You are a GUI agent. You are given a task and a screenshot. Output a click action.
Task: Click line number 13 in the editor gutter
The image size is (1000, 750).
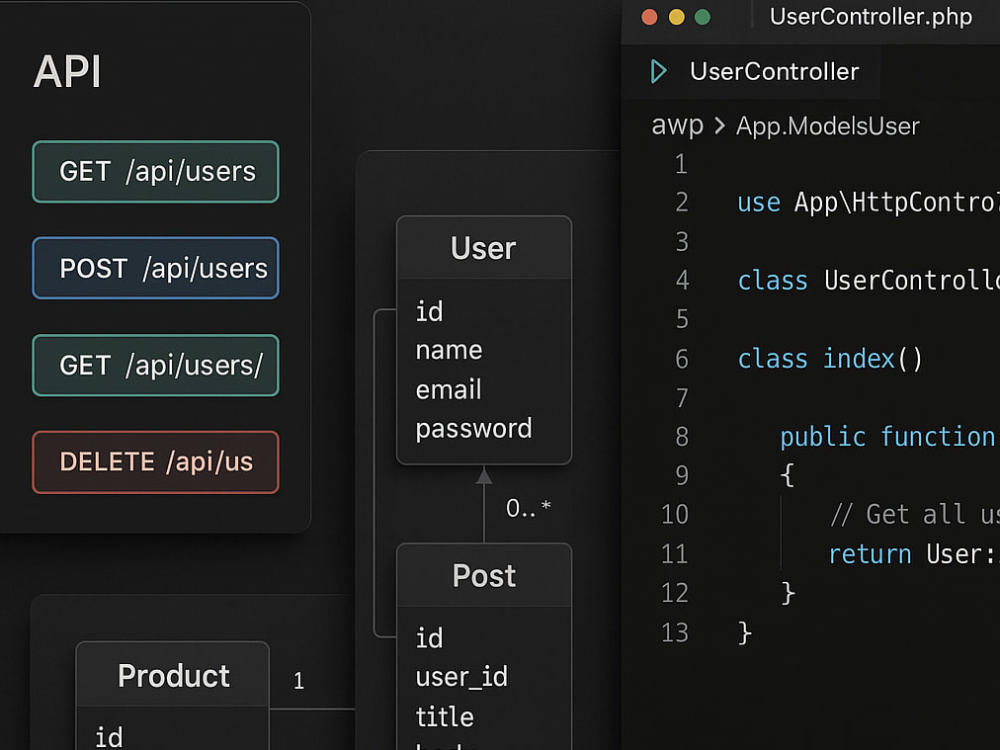(675, 633)
